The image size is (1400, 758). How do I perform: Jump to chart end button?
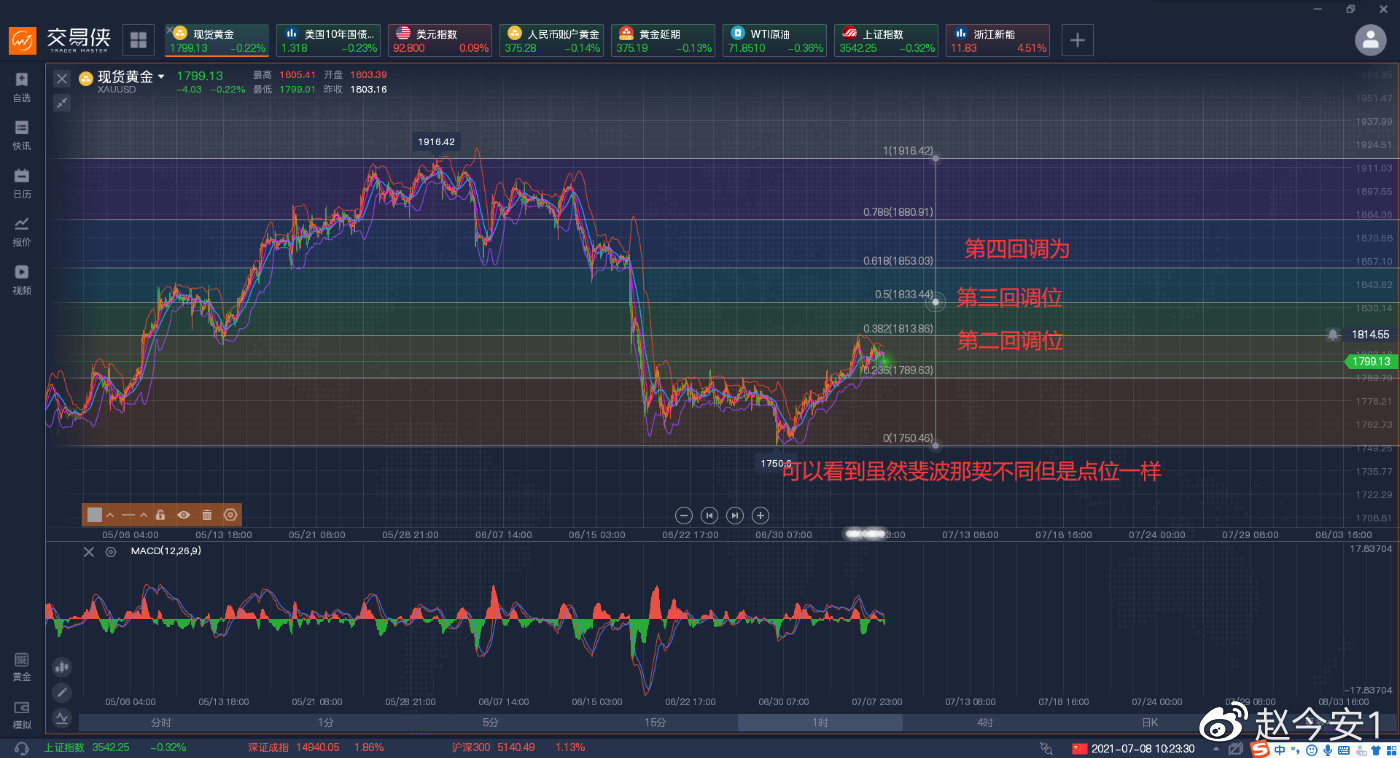point(735,515)
